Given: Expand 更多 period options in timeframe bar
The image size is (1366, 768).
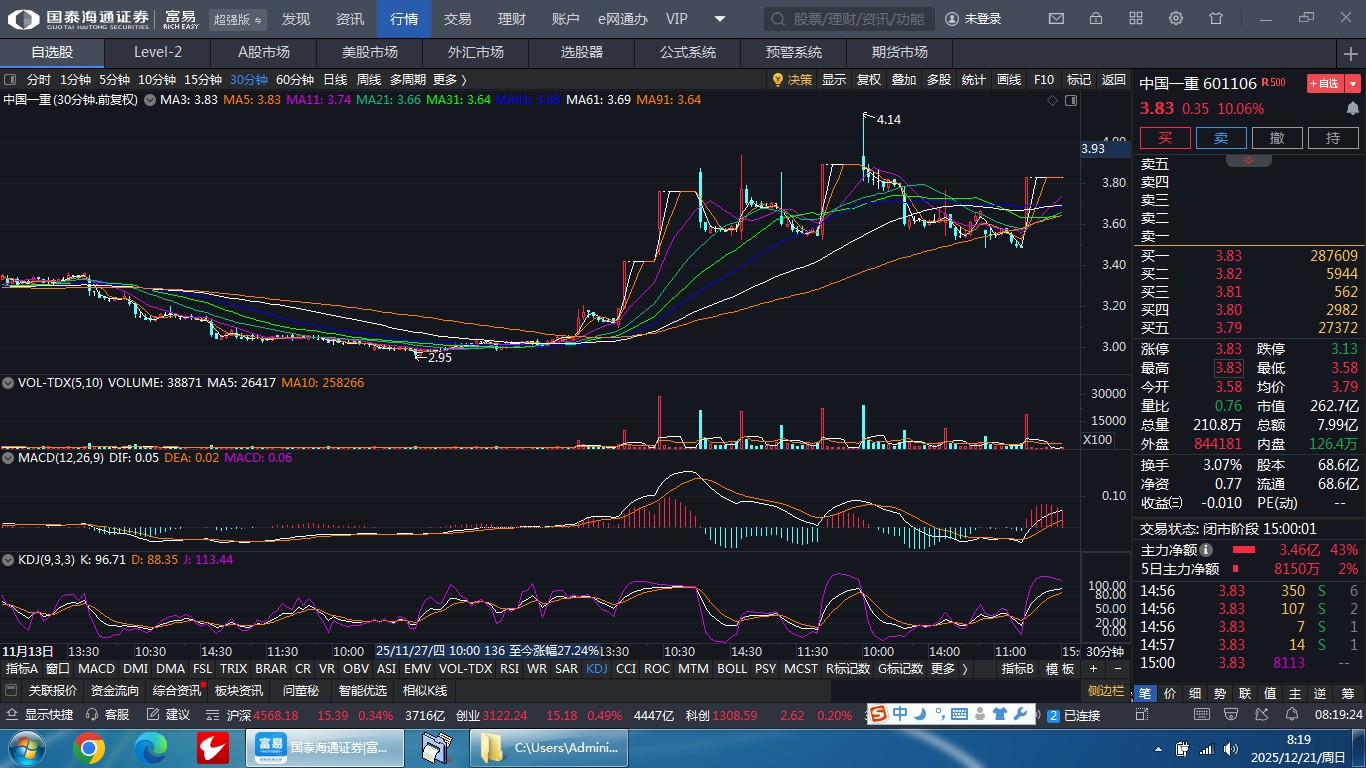Looking at the screenshot, I should [449, 80].
